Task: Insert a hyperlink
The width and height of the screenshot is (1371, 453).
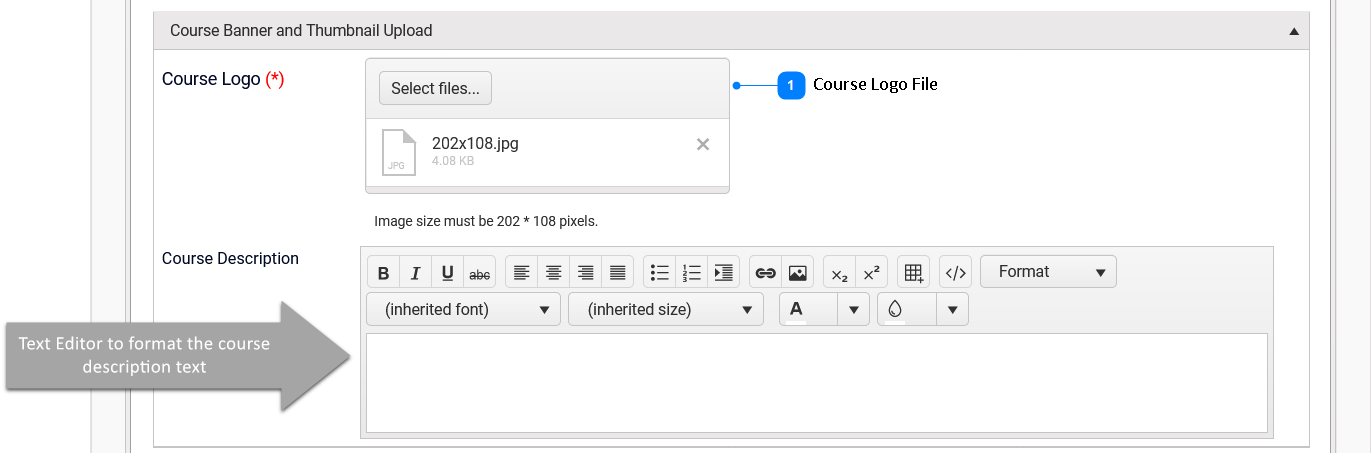Action: 765,272
